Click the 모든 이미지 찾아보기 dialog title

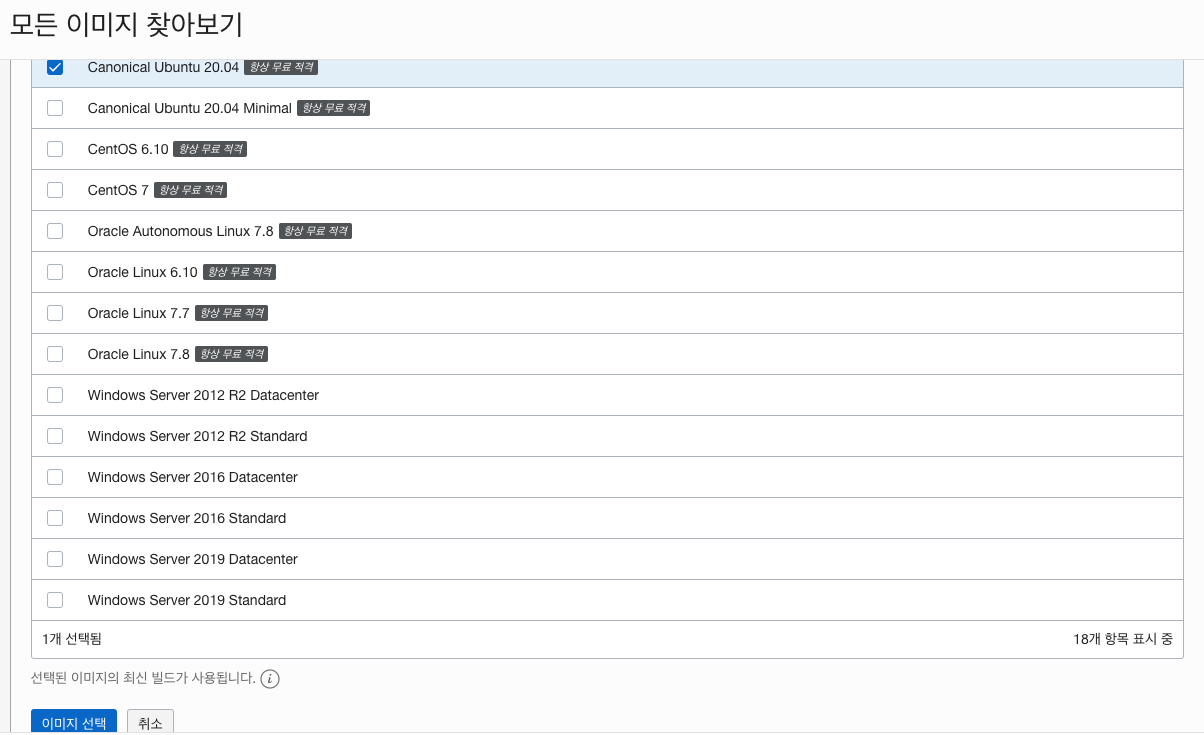point(126,25)
